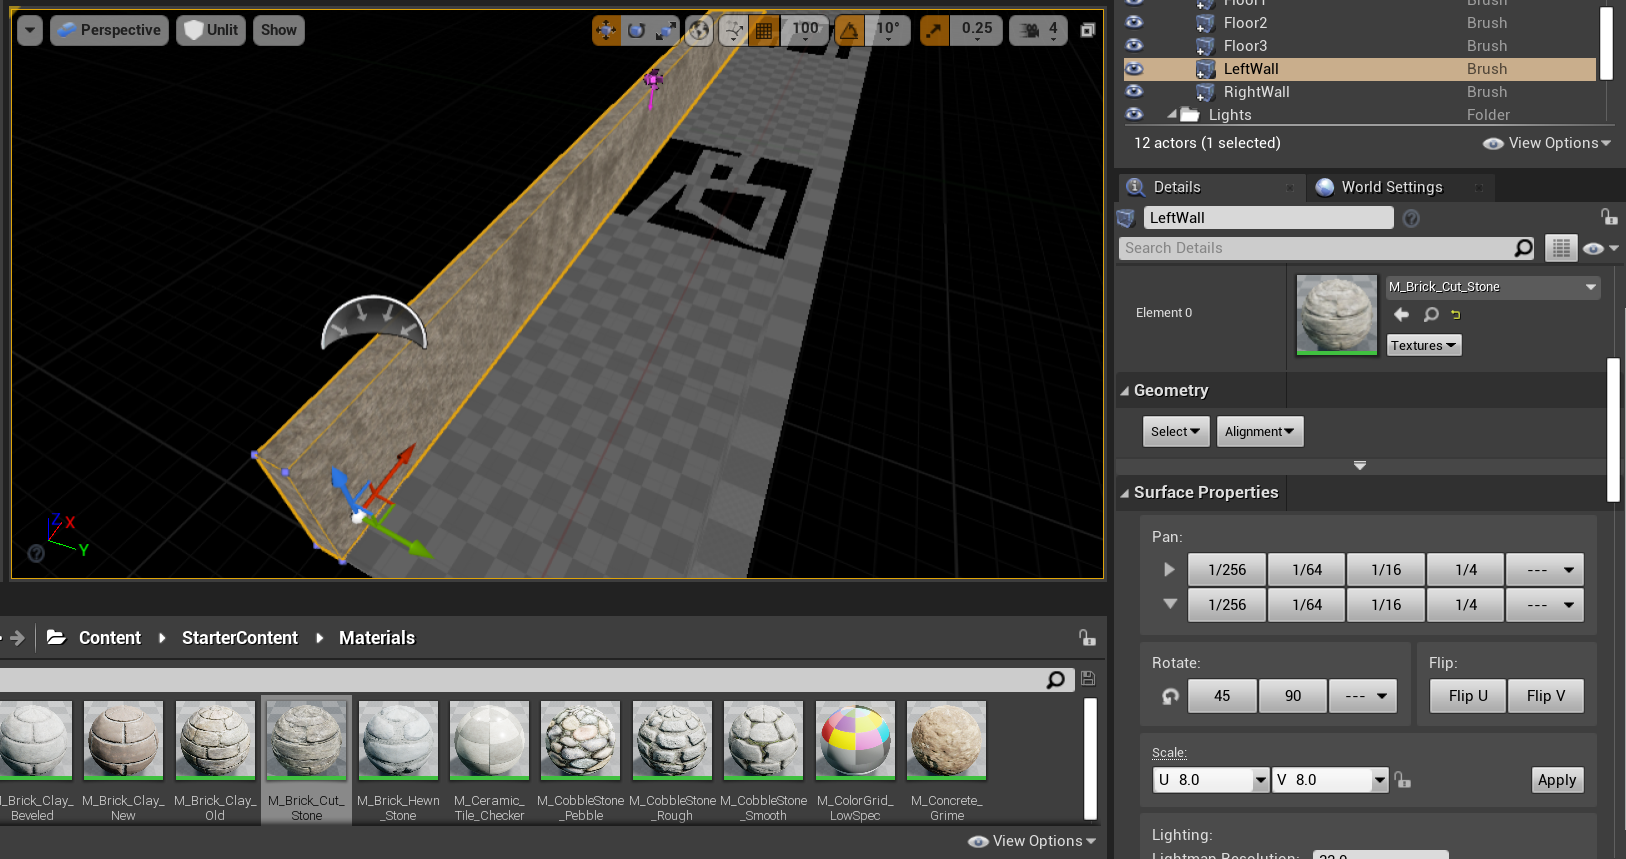Open the Textures dropdown button
Viewport: 1626px width, 859px height.
[x=1424, y=345]
